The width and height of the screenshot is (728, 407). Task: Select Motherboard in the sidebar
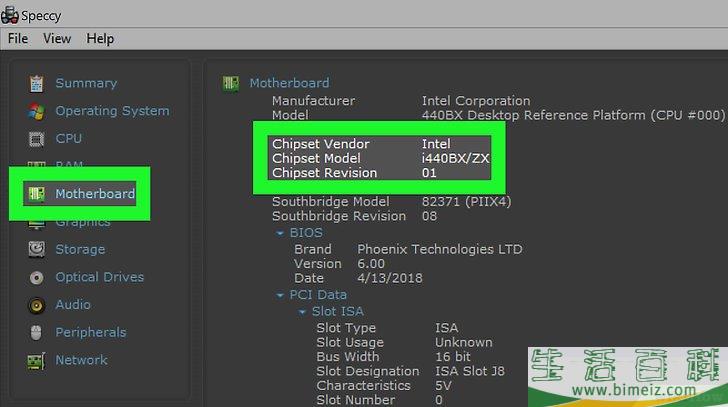pos(95,194)
